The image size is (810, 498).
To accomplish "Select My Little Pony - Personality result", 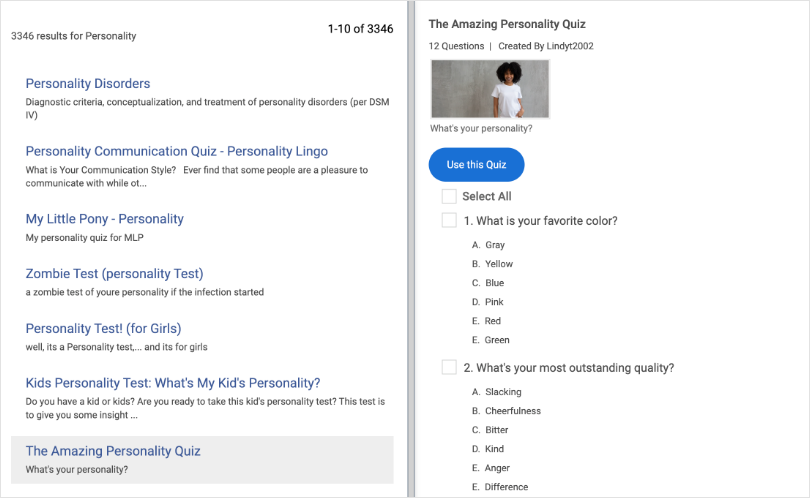I will click(104, 219).
